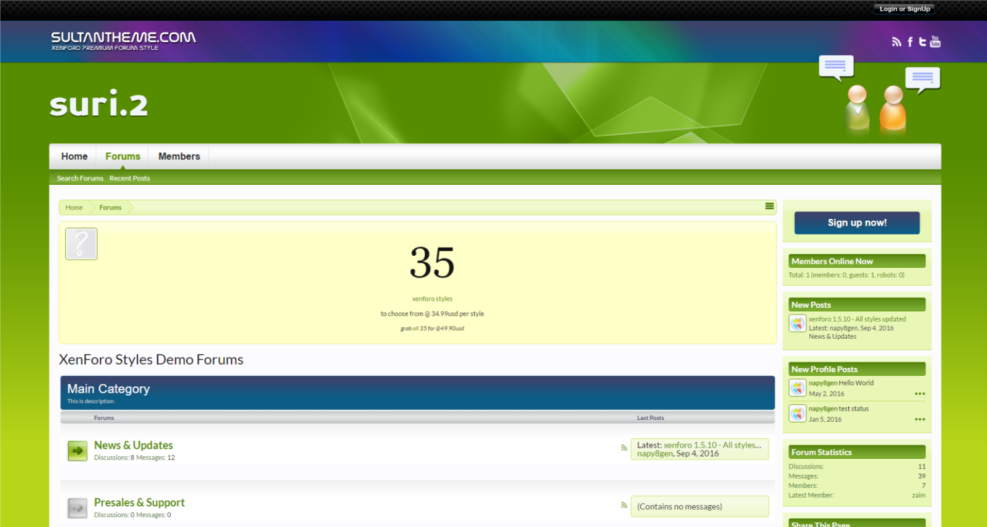
Task: Expand options for the Hello World profile post
Action: 919,394
